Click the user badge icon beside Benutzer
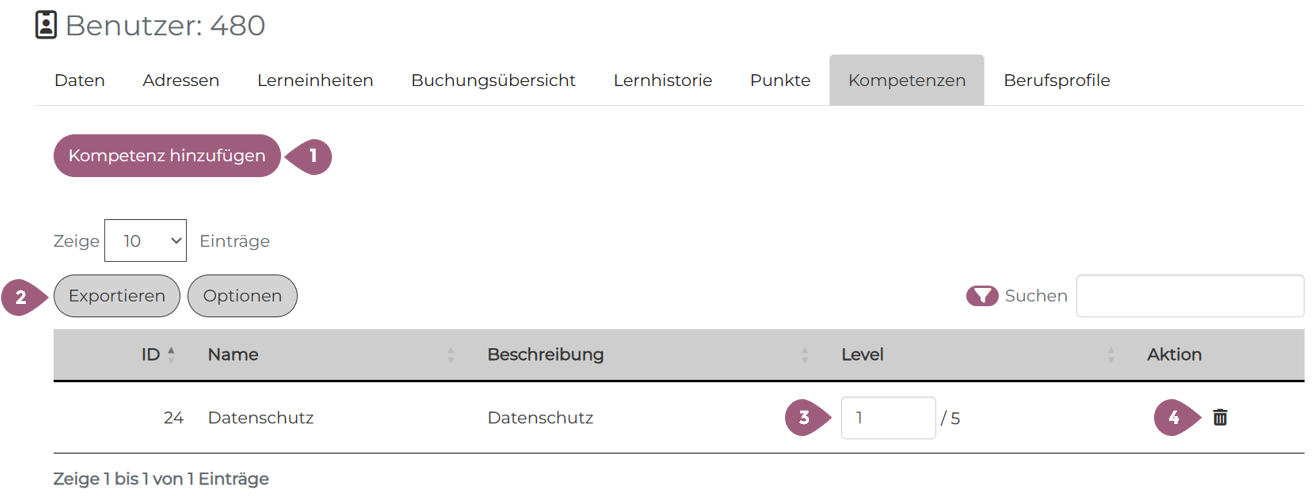This screenshot has width=1315, height=502. click(x=46, y=25)
